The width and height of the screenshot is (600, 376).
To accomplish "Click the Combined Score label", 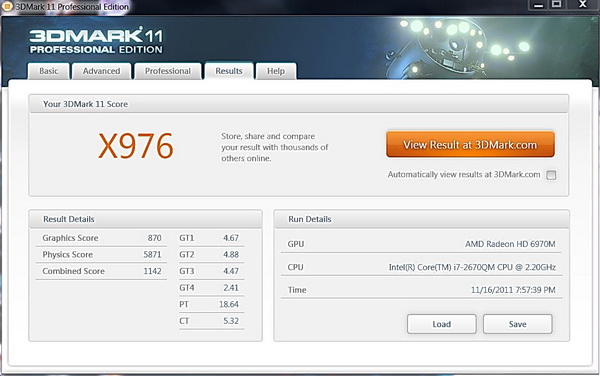I will click(73, 271).
